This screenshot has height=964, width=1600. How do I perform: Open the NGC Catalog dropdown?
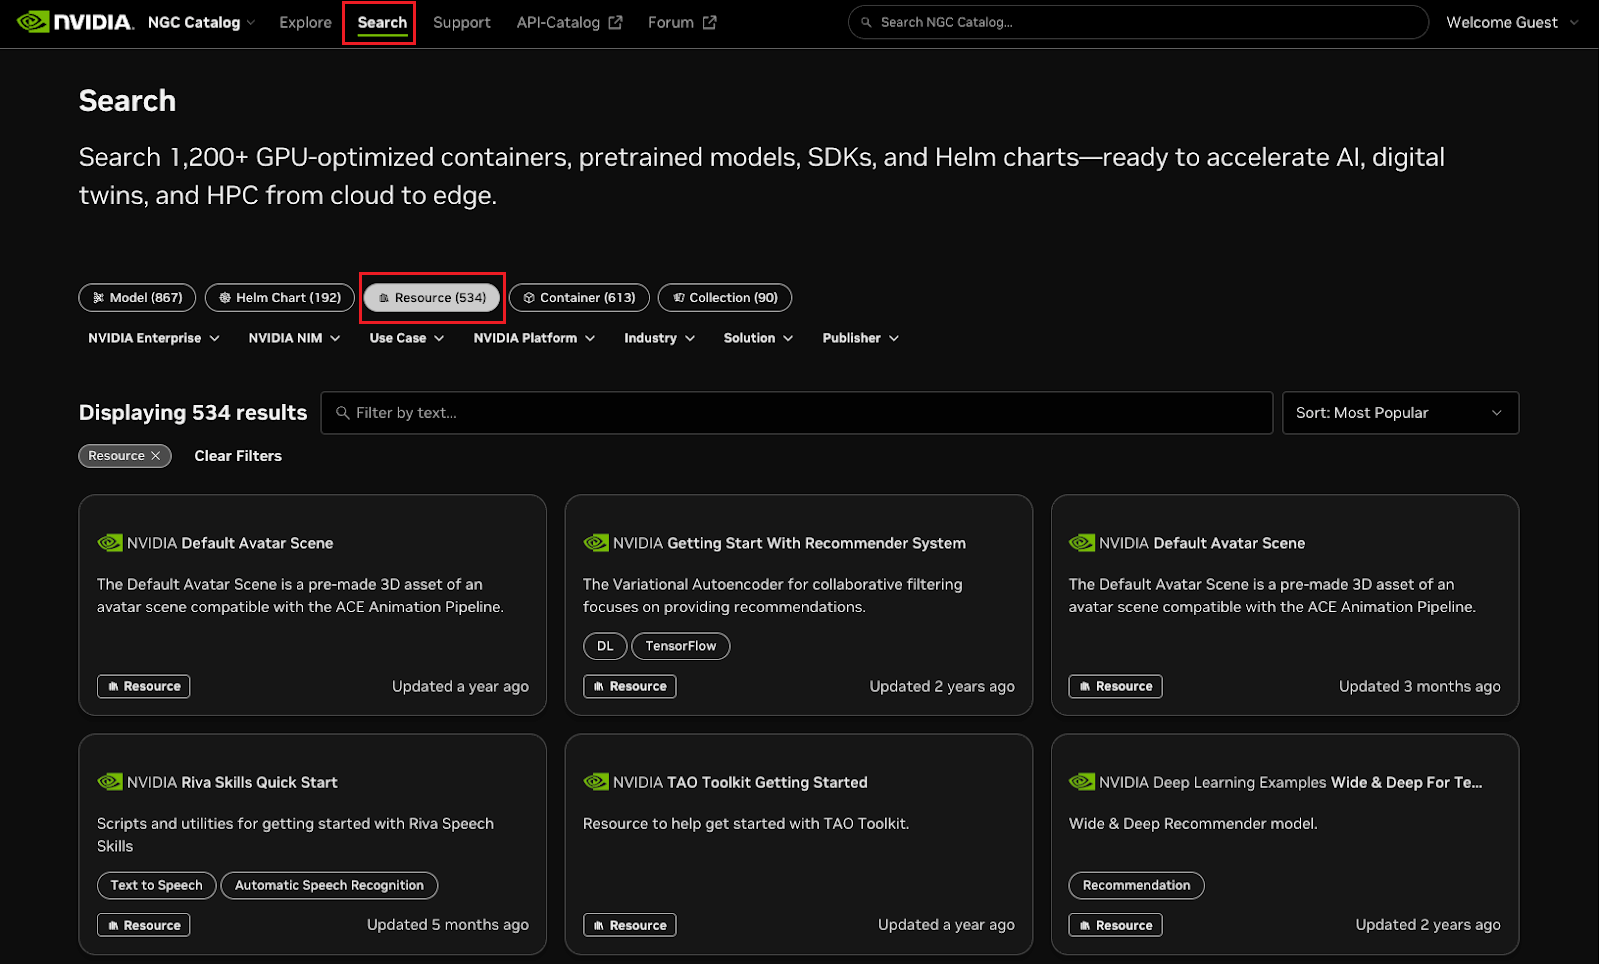coord(201,22)
